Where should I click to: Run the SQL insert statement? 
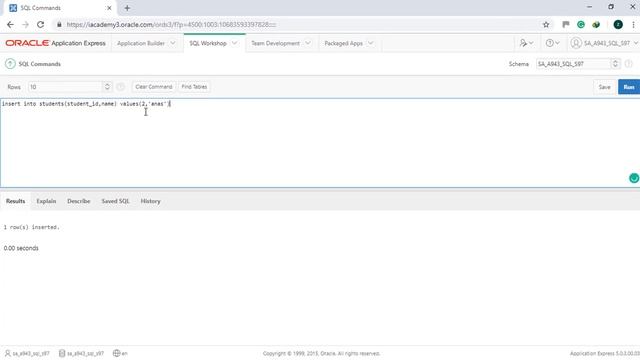point(629,87)
